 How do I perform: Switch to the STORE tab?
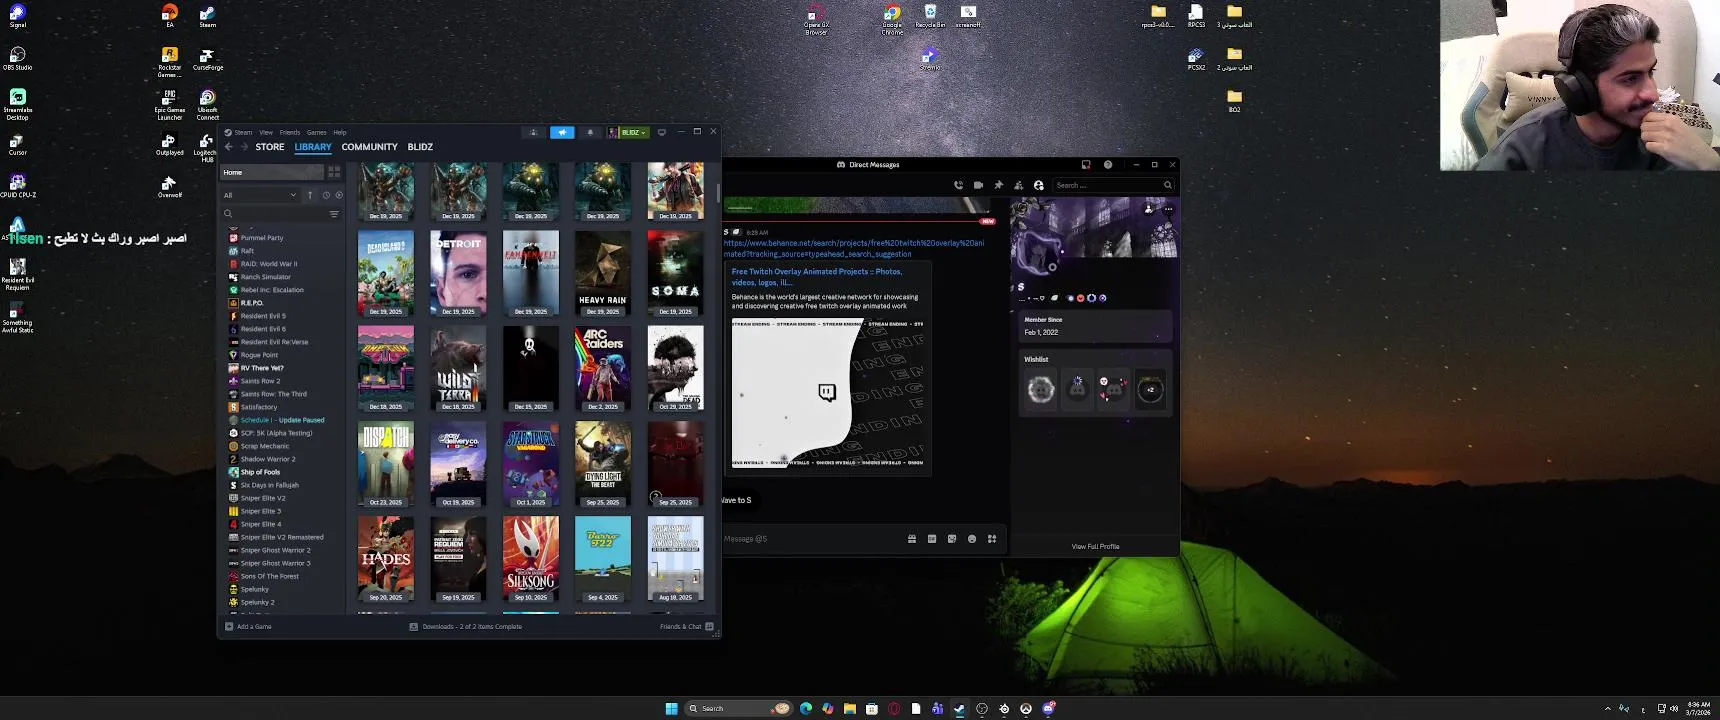pos(270,147)
